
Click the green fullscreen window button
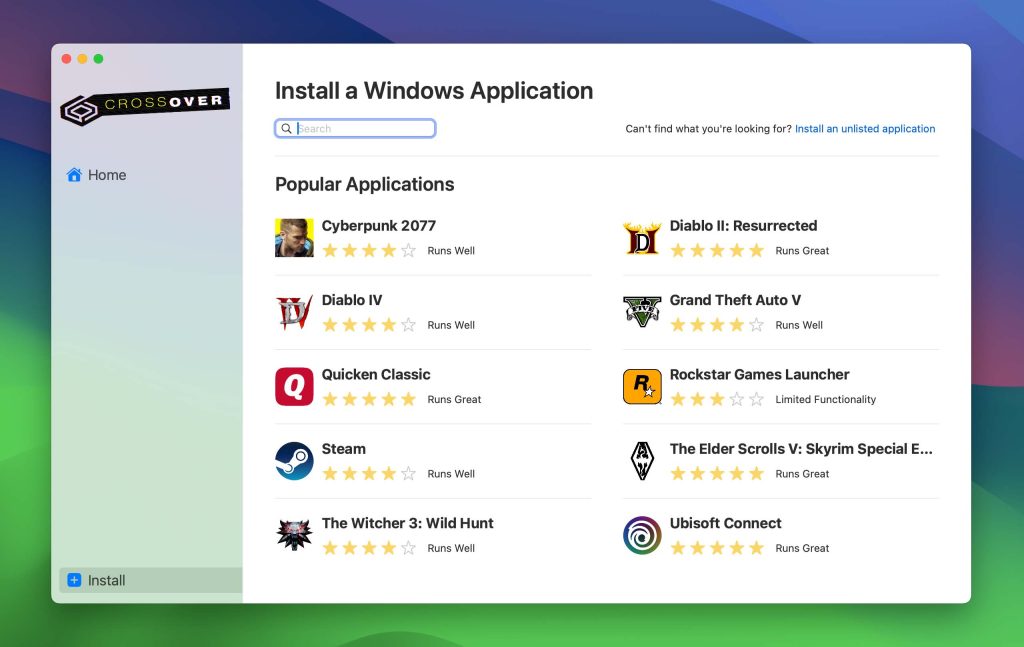pos(98,59)
